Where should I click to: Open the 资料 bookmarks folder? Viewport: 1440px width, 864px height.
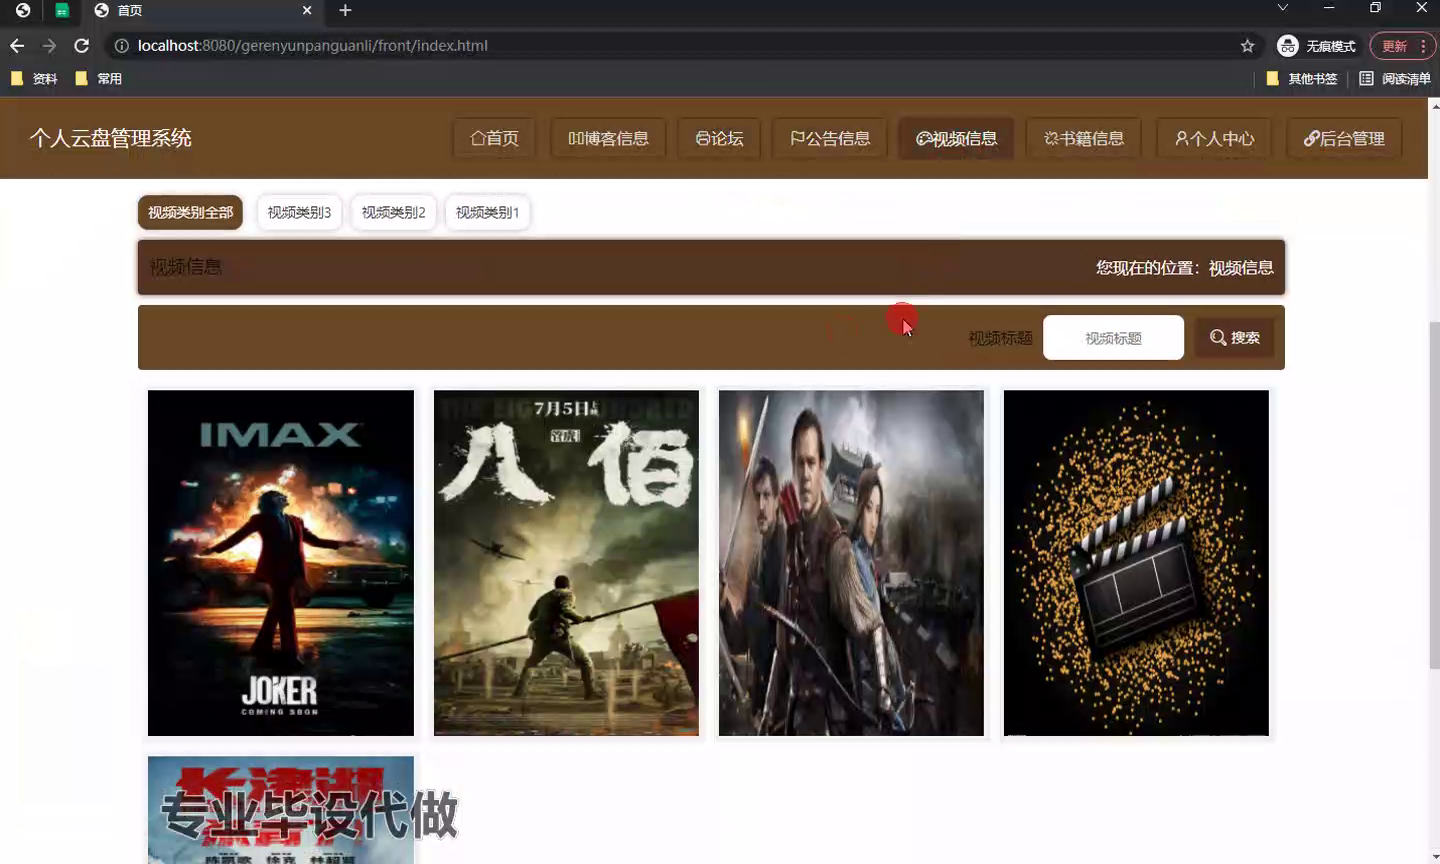(x=34, y=78)
